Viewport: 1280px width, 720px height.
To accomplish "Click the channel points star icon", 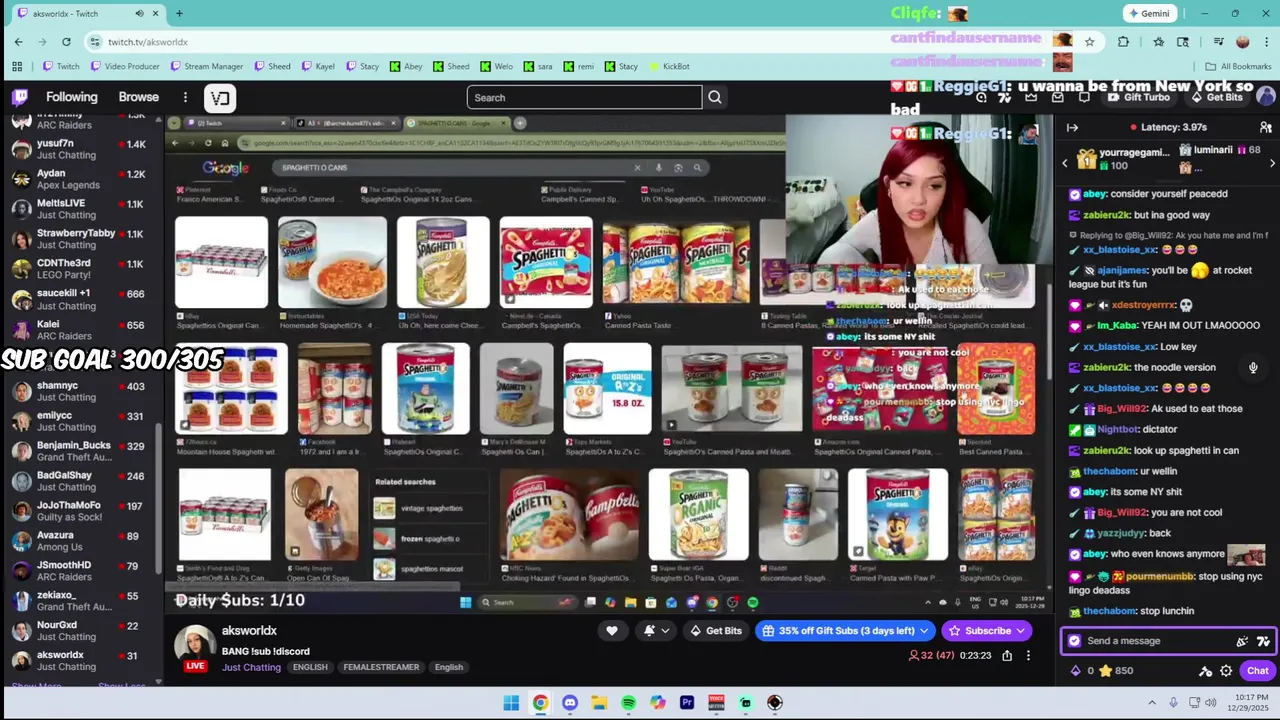I will tap(1106, 671).
